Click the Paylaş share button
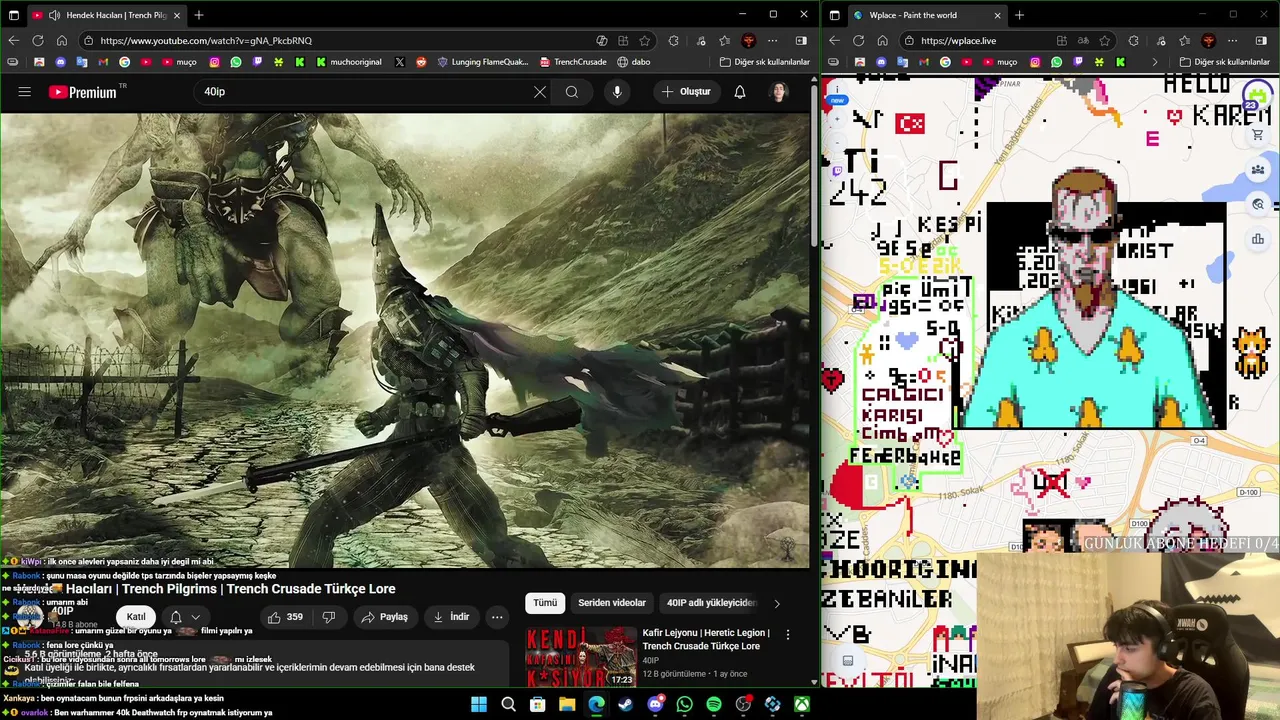The image size is (1280, 720). point(385,617)
